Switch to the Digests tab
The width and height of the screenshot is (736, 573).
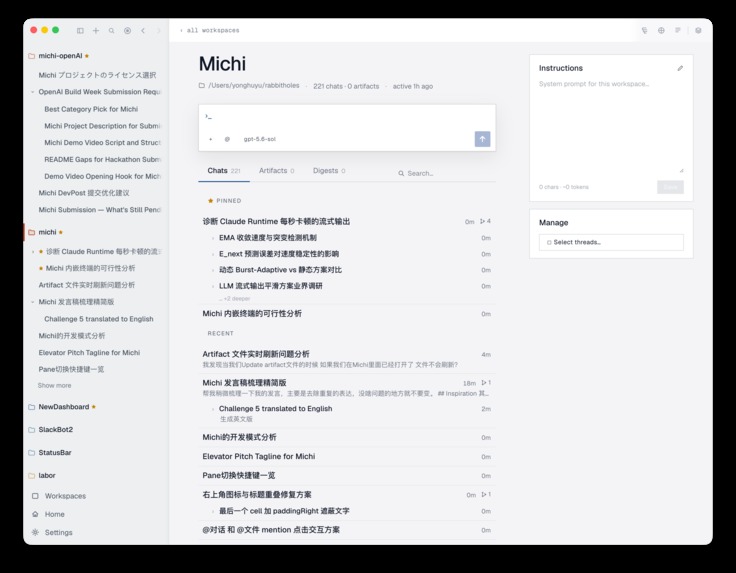(329, 171)
